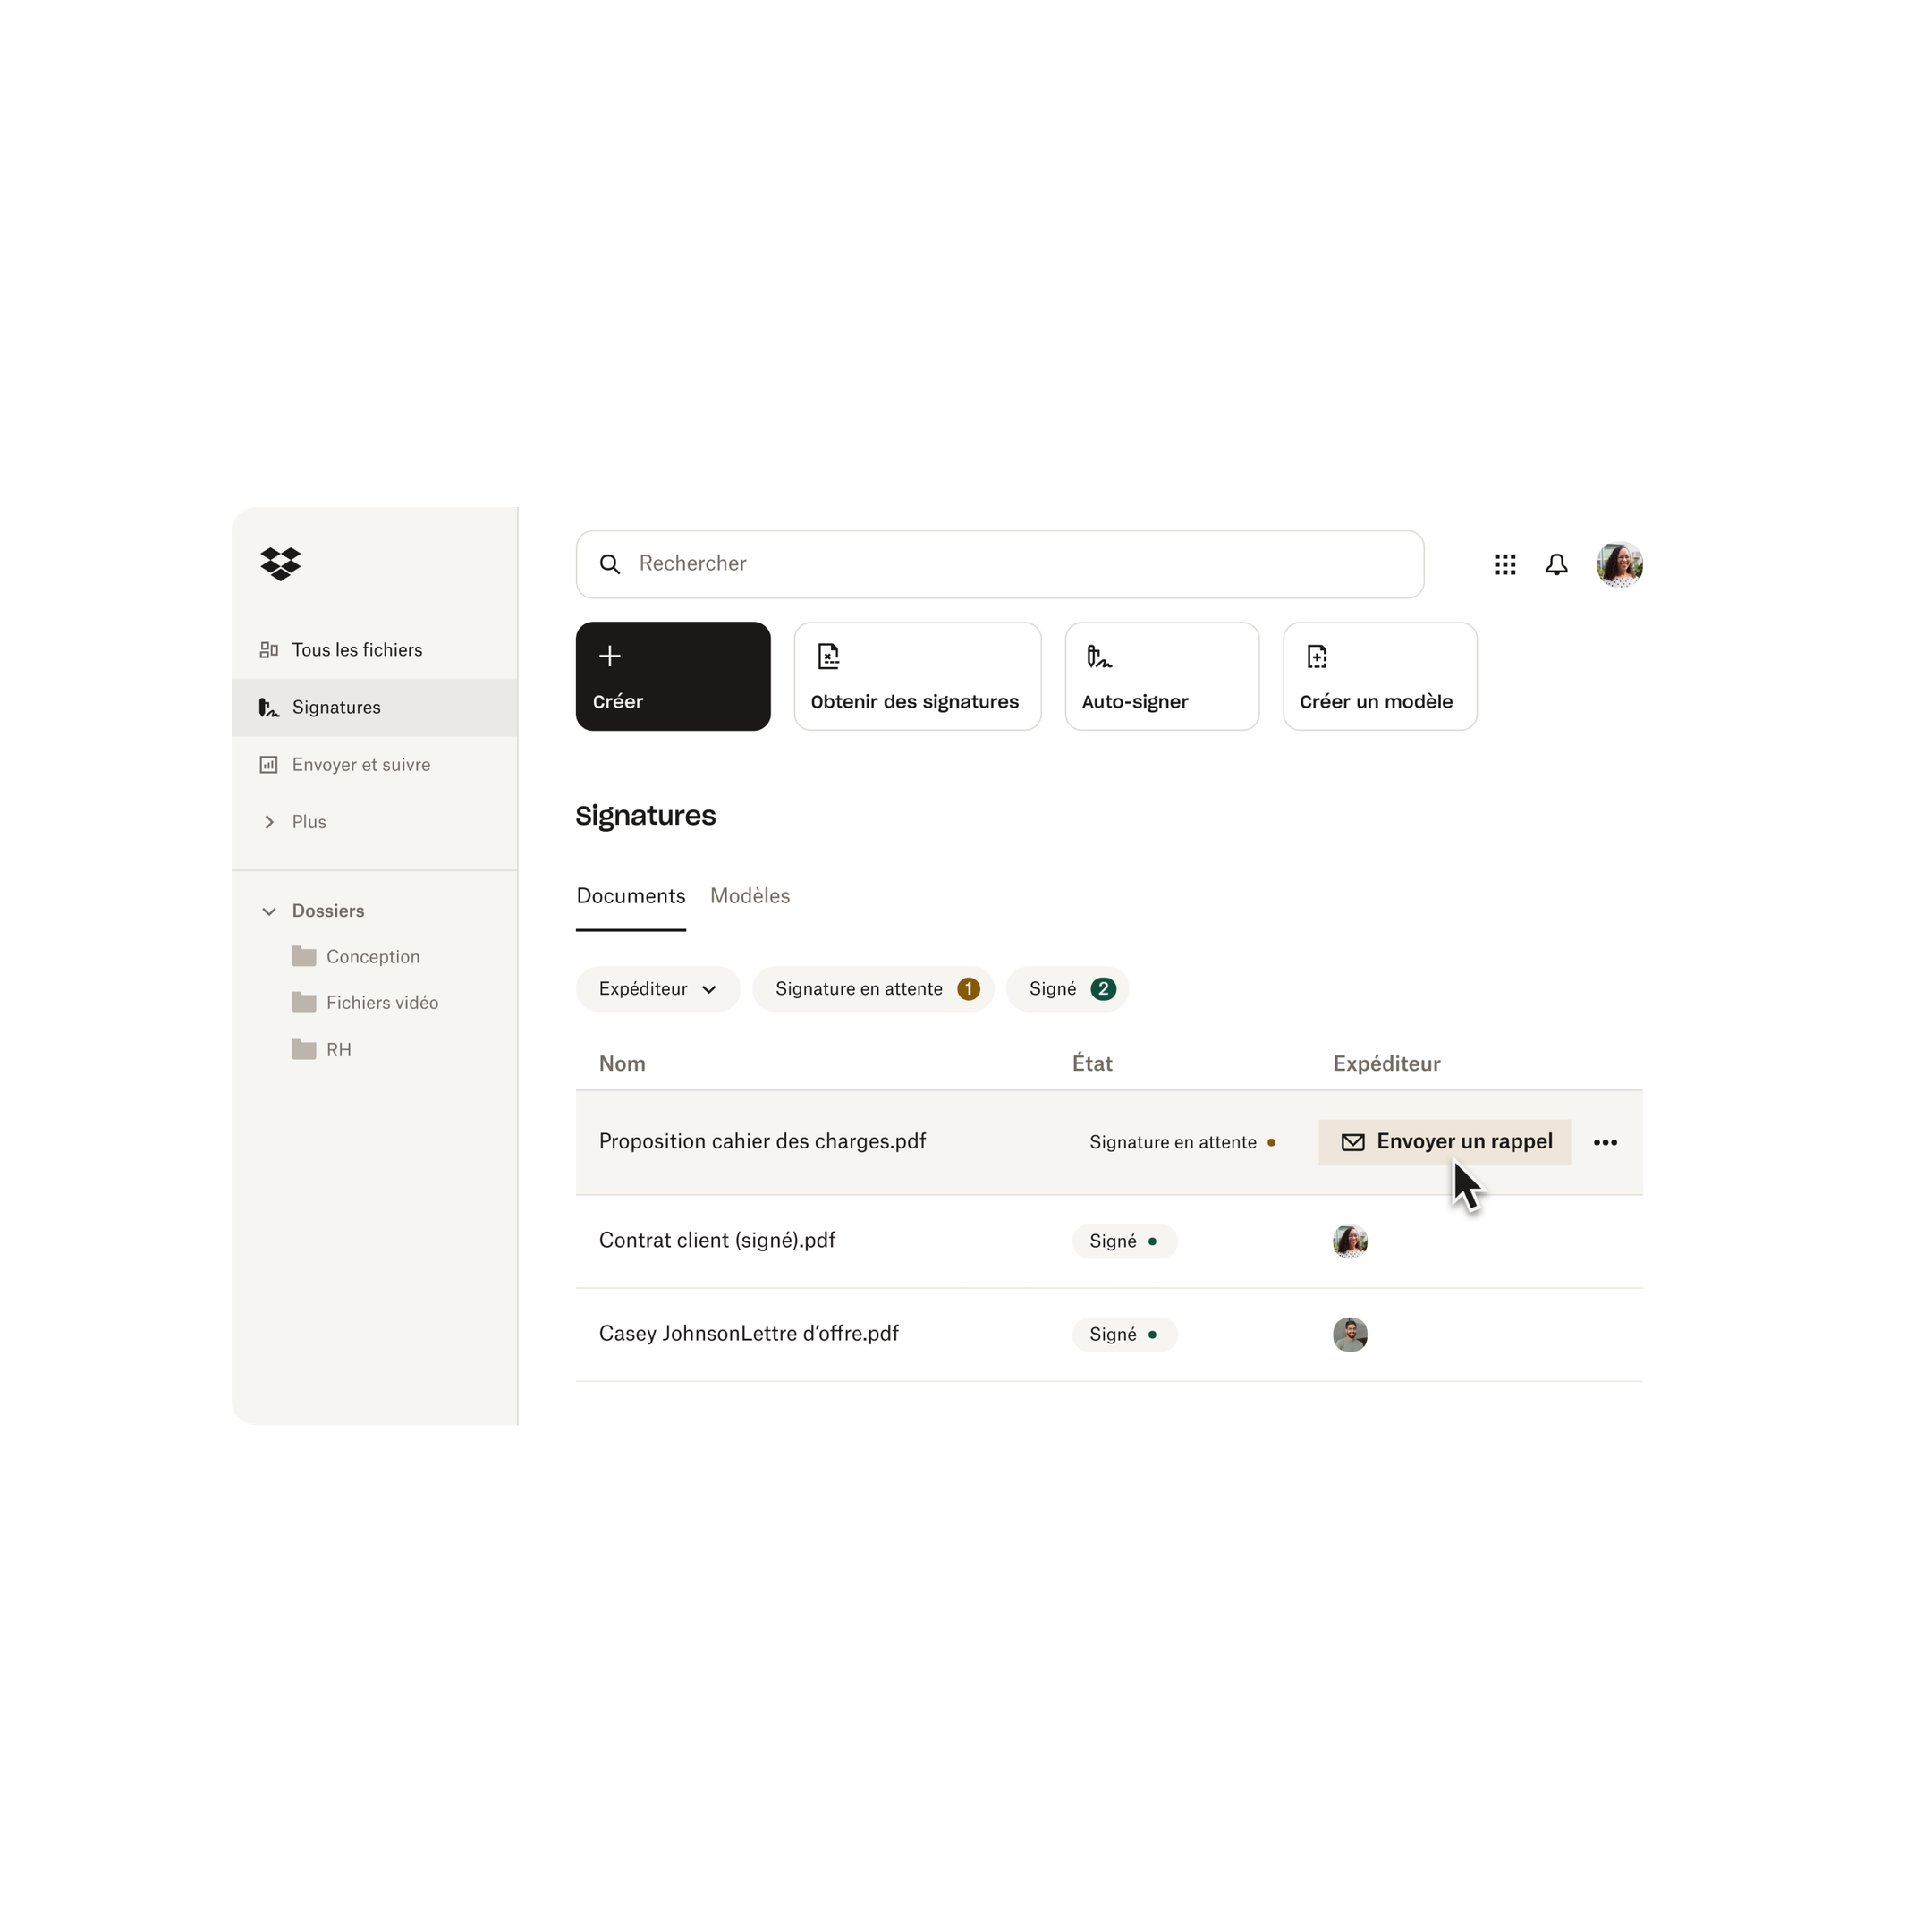Open the apps grid menu
Image resolution: width=1932 pixels, height=1932 pixels.
click(1505, 564)
